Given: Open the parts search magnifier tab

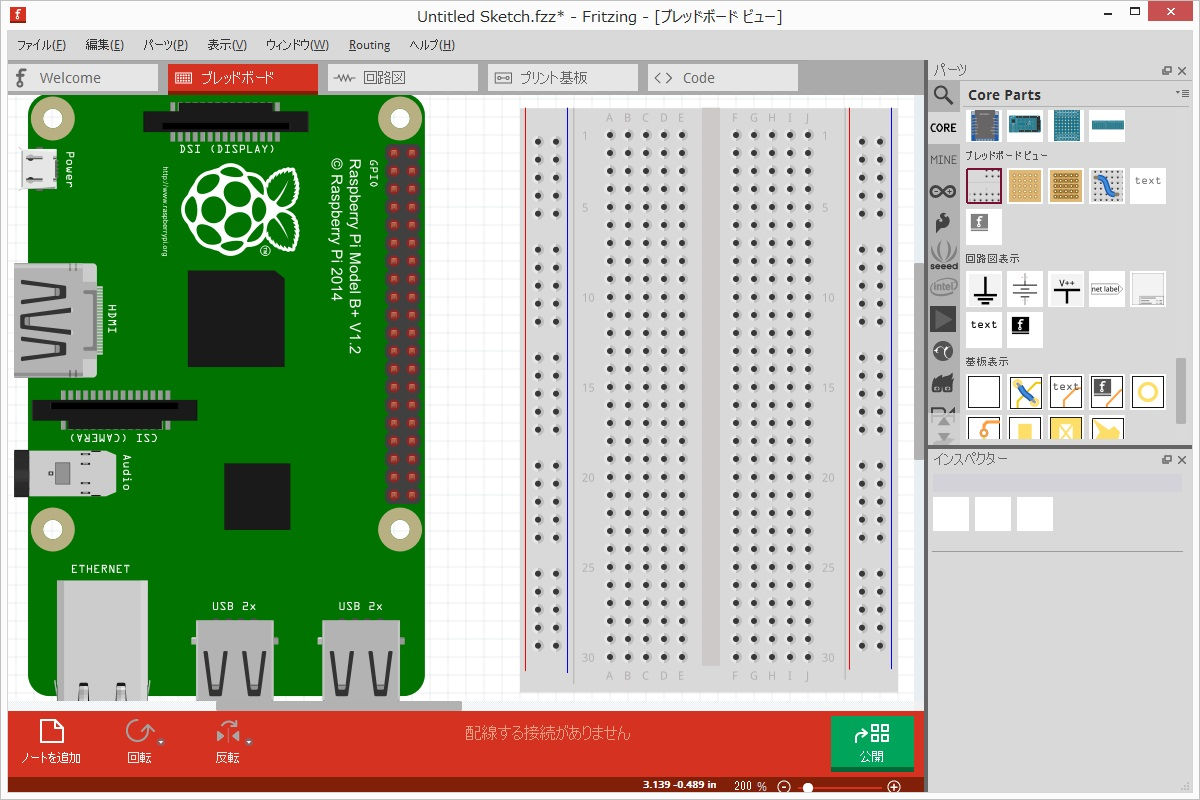Looking at the screenshot, I should (x=943, y=95).
